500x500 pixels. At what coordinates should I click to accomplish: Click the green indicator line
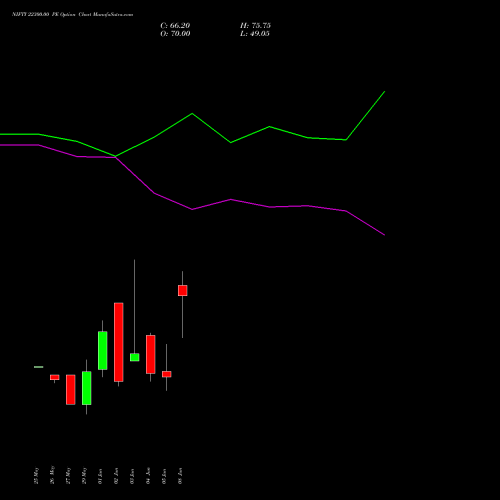(192, 114)
